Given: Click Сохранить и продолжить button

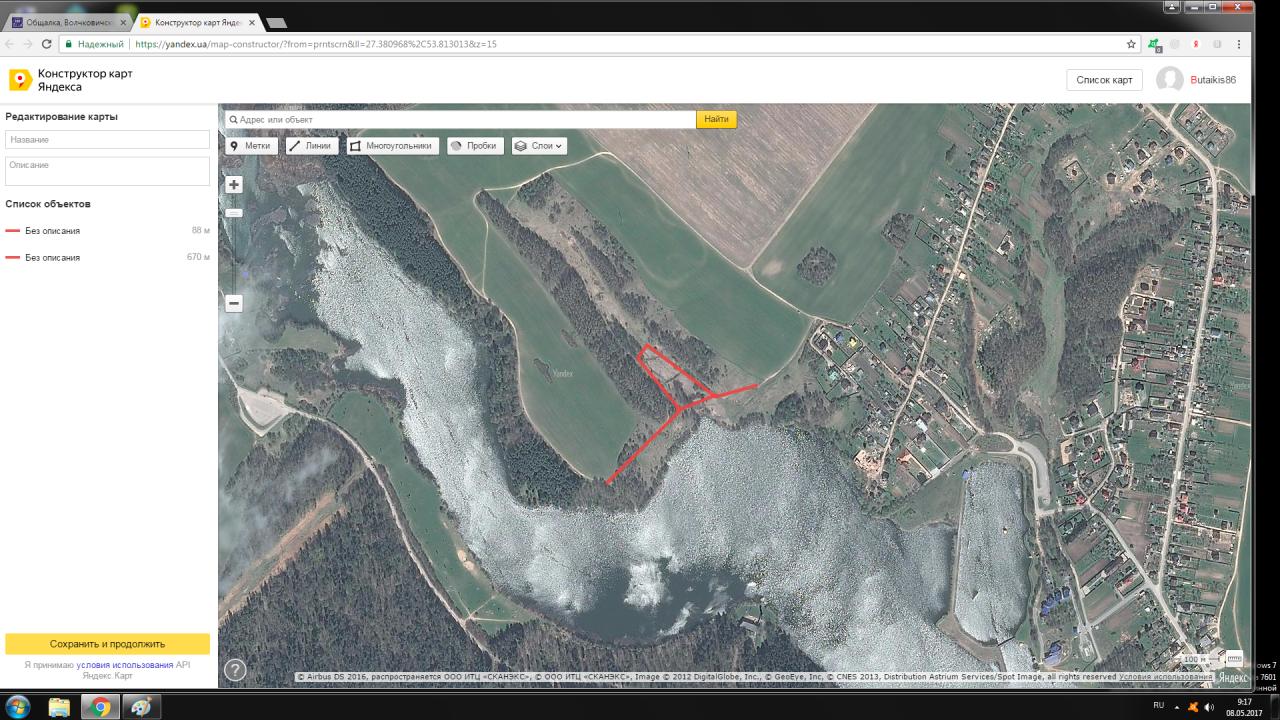Looking at the screenshot, I should [107, 644].
